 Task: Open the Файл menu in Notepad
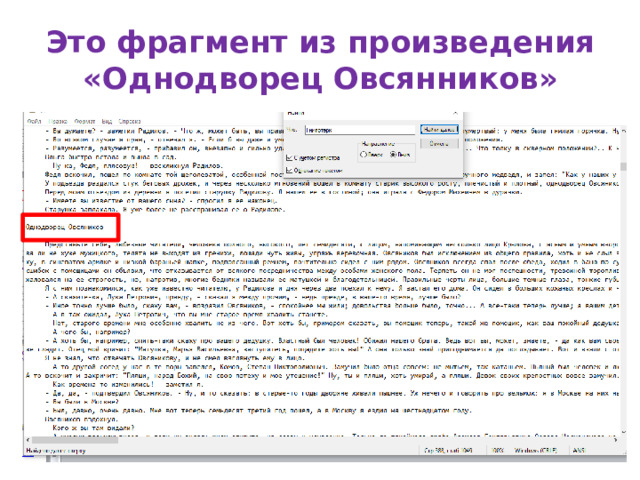click(34, 121)
